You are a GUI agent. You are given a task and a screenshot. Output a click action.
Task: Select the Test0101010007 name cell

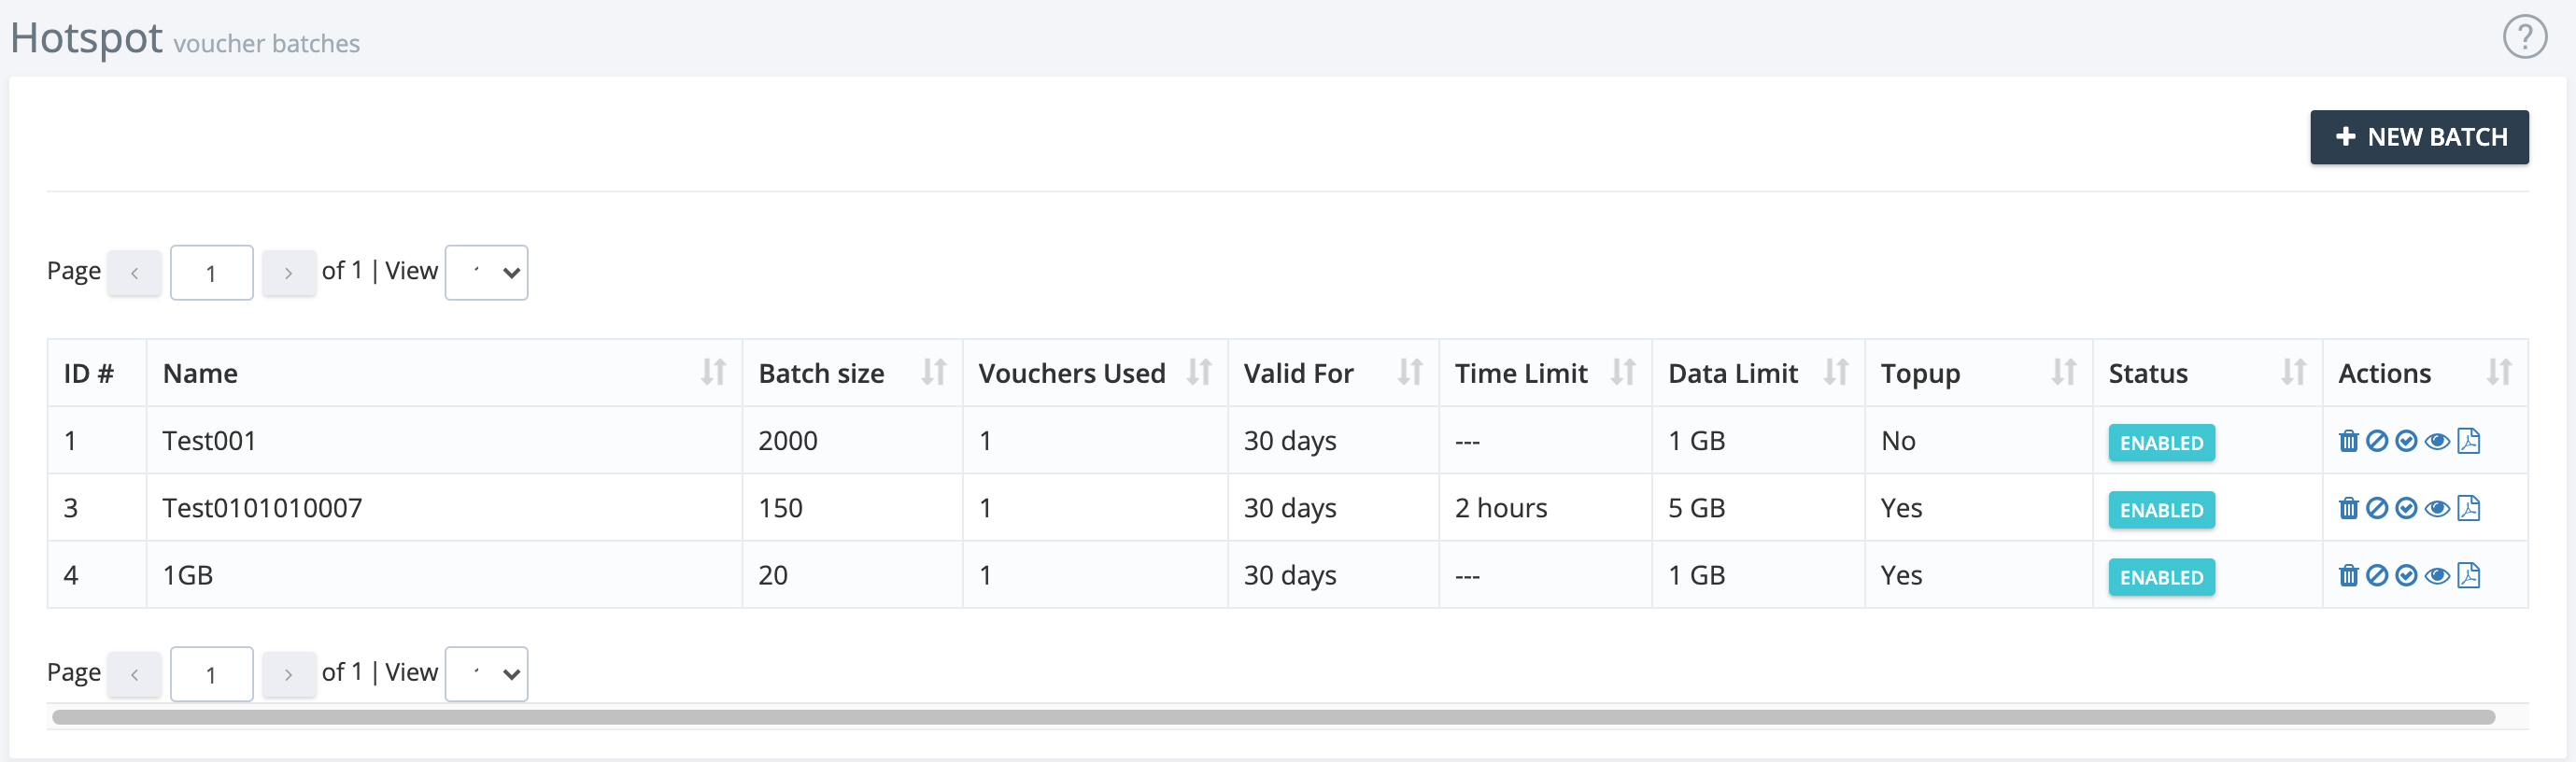(444, 508)
